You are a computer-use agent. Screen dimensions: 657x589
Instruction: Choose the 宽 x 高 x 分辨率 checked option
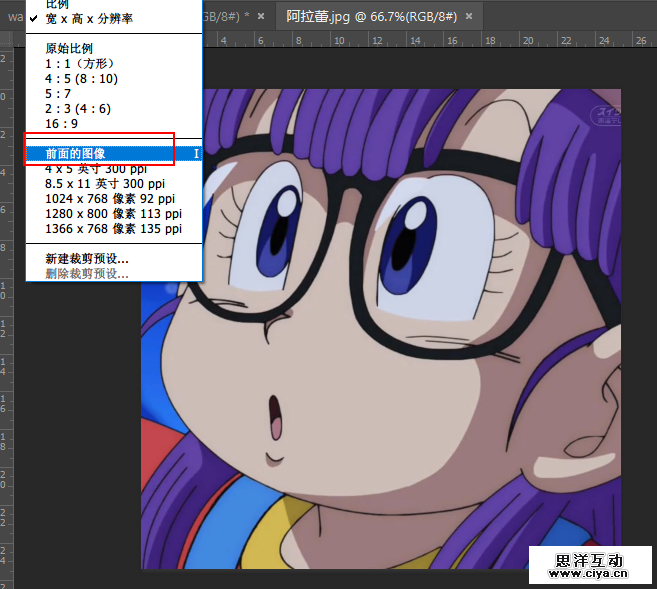(x=88, y=19)
